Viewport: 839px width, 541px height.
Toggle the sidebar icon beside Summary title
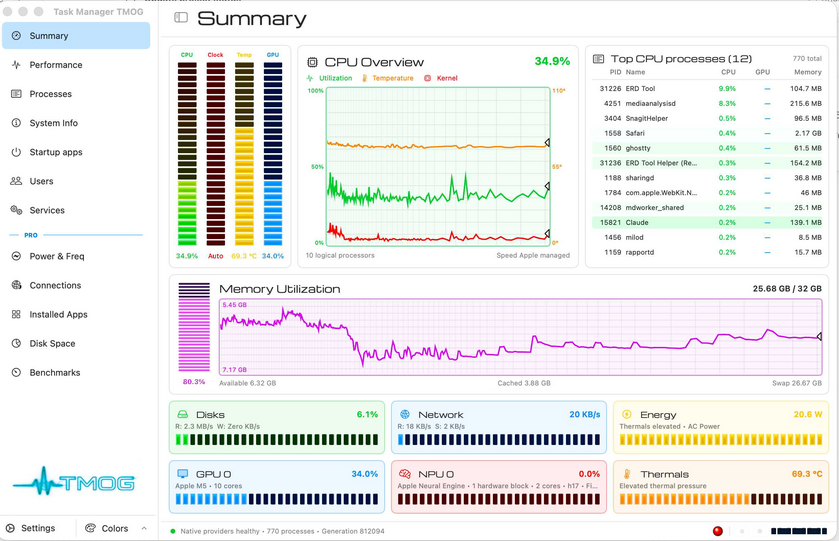pos(181,18)
